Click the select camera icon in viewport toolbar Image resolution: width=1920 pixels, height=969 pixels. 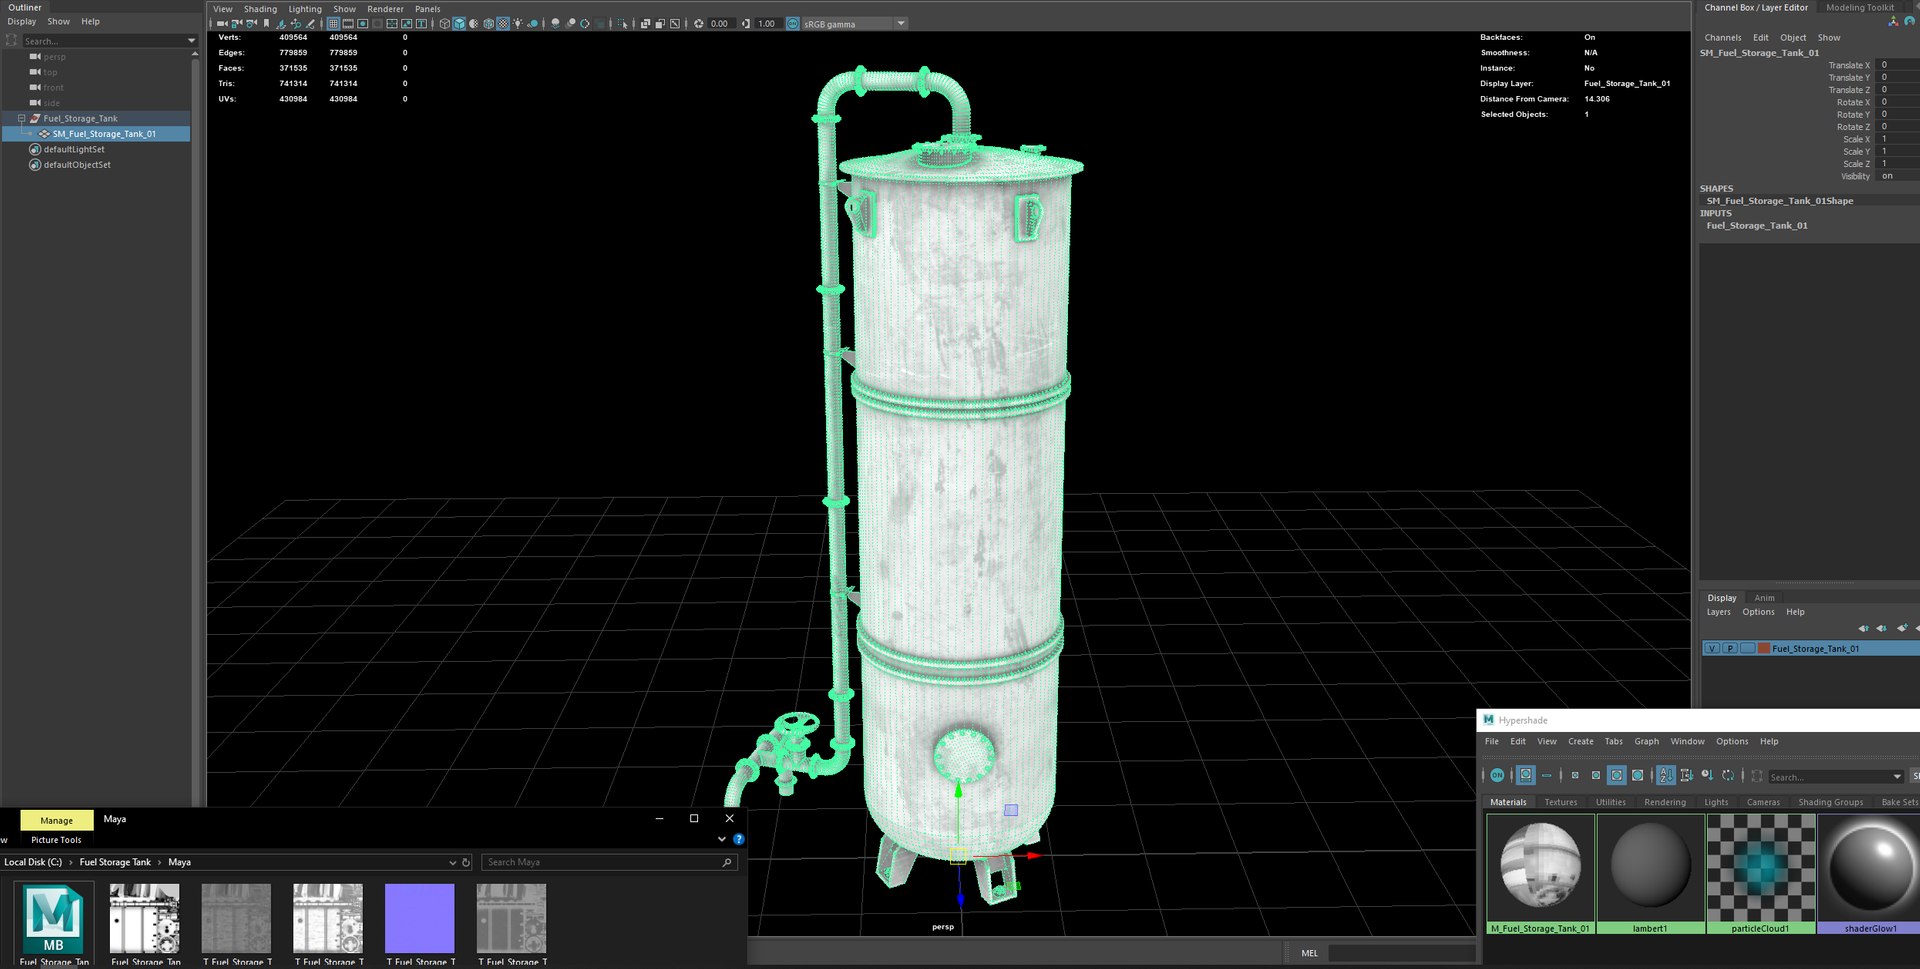pos(222,23)
